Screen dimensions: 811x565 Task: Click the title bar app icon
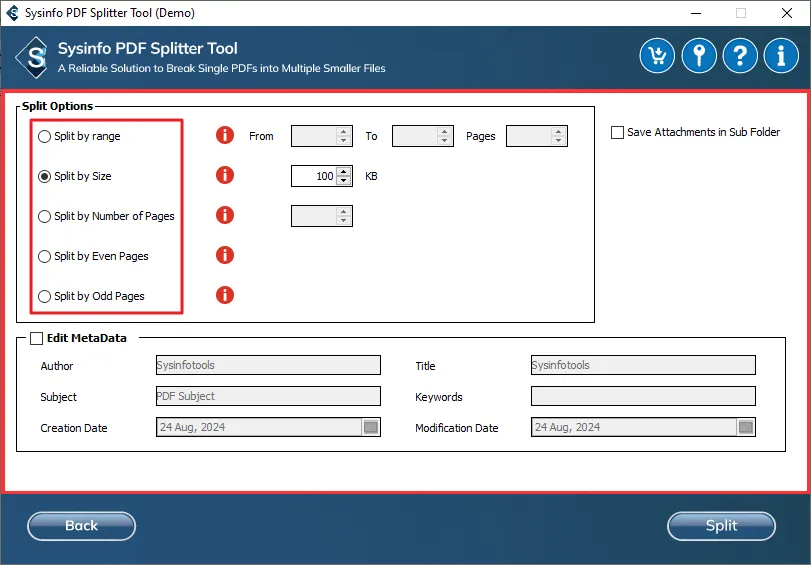tap(12, 12)
